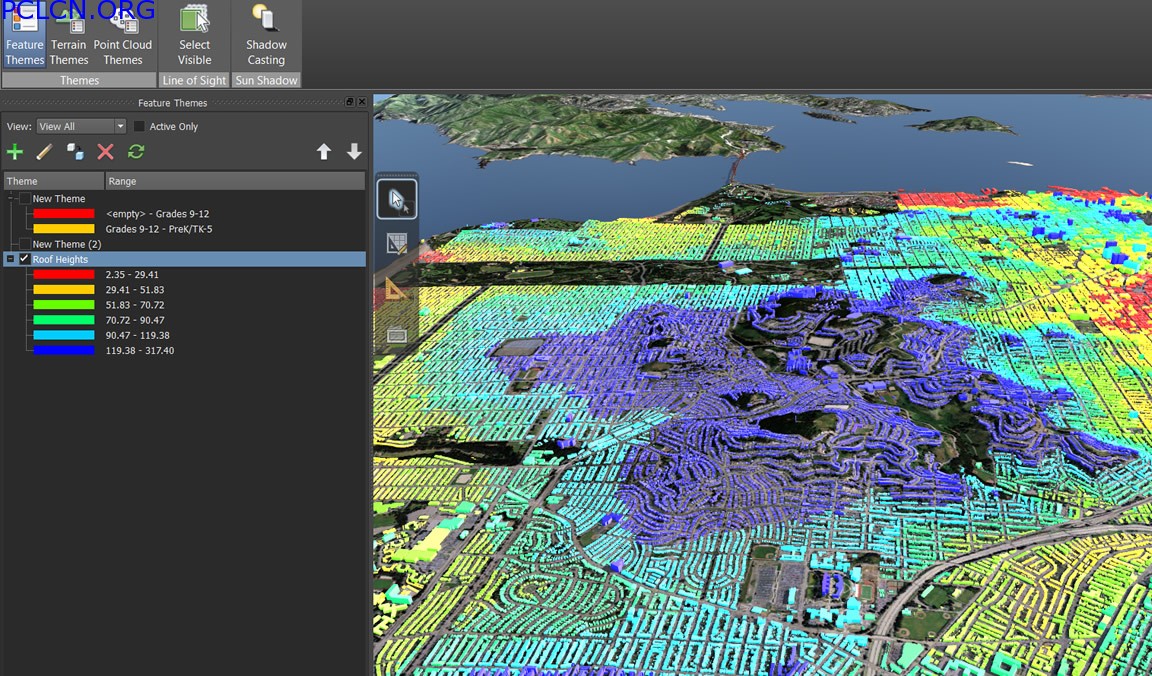
Task: Click the lime swatch for 51.83 - 70.72
Action: point(64,305)
